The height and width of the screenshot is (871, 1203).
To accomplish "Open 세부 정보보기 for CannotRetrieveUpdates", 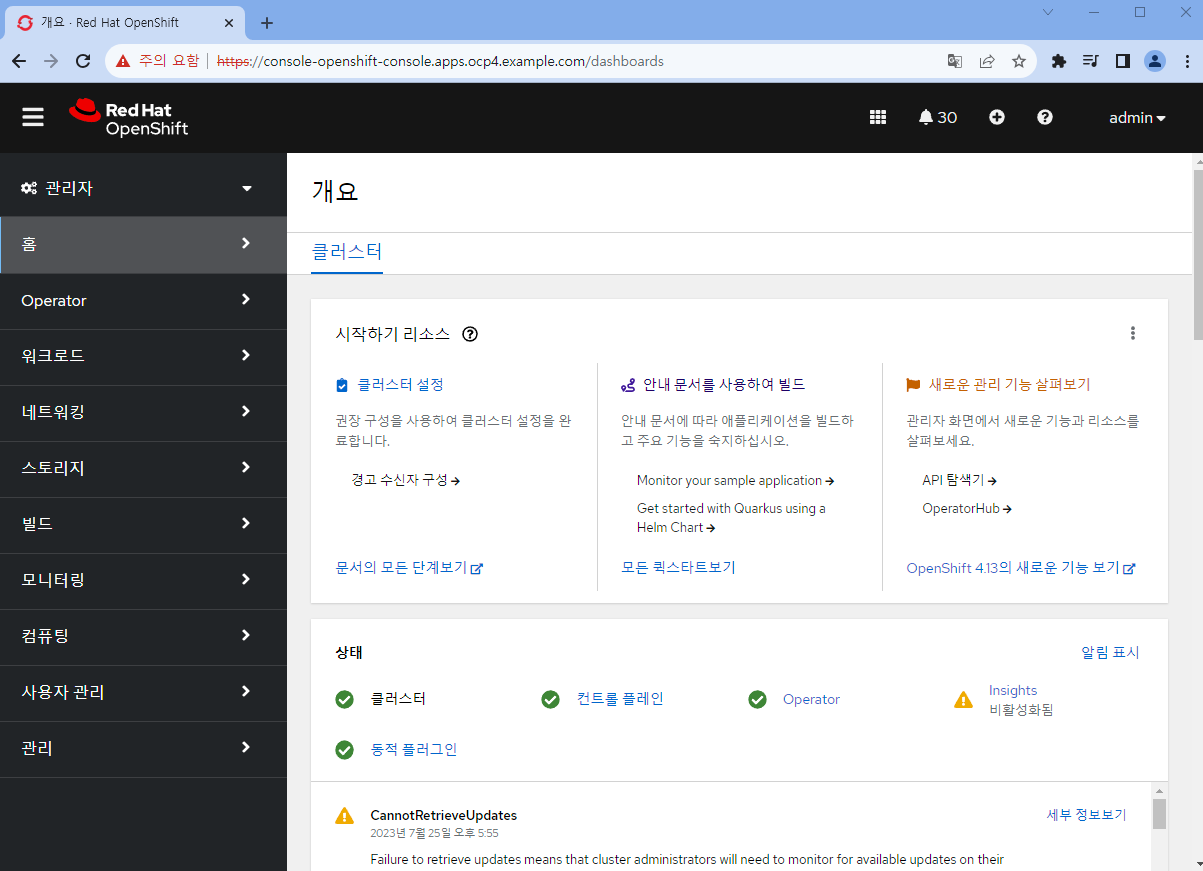I will click(1086, 815).
